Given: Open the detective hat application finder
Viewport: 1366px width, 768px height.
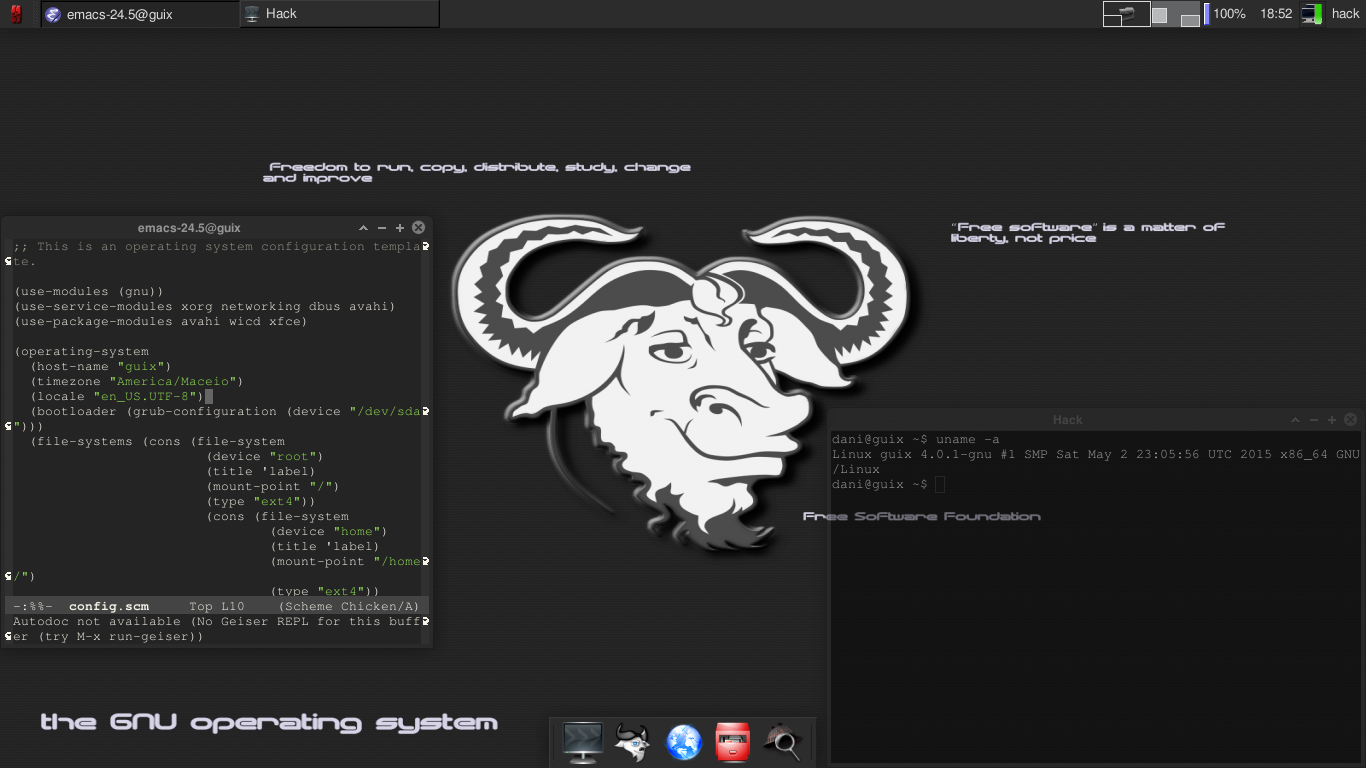Looking at the screenshot, I should point(782,742).
